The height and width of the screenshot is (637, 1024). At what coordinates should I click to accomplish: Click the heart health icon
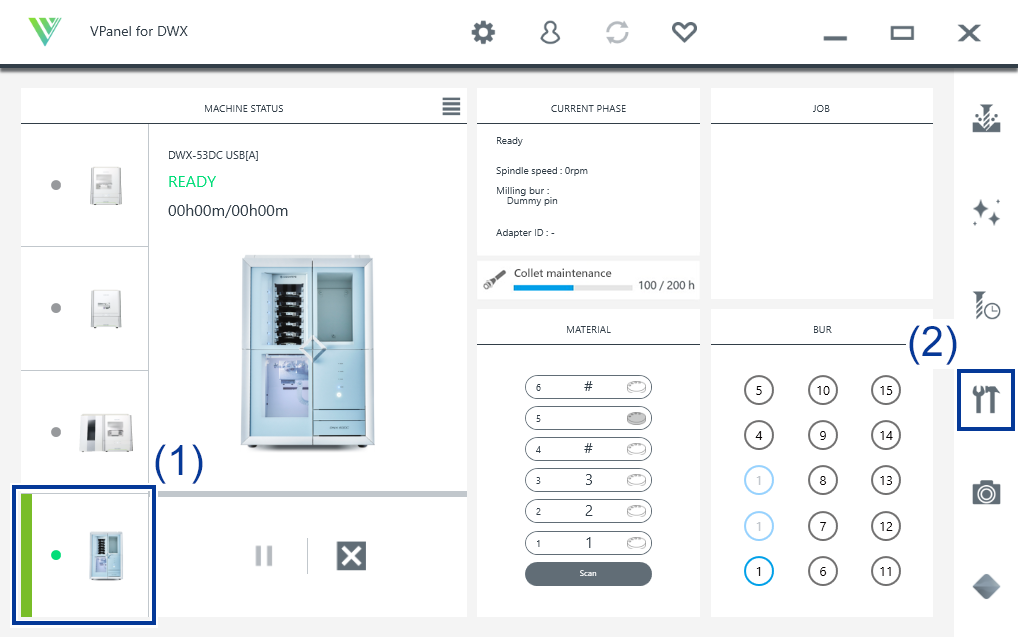(684, 32)
